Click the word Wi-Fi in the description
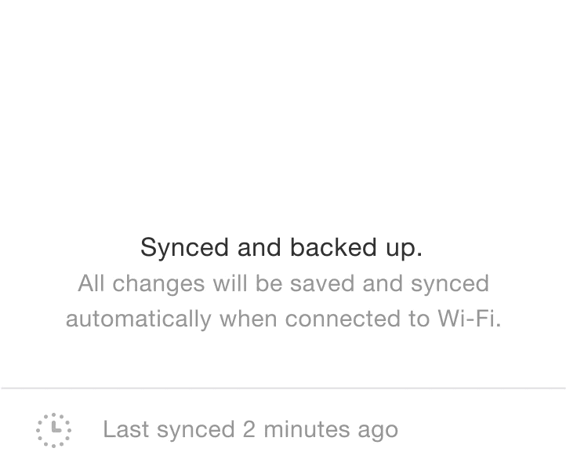566x474 pixels. tap(470, 318)
